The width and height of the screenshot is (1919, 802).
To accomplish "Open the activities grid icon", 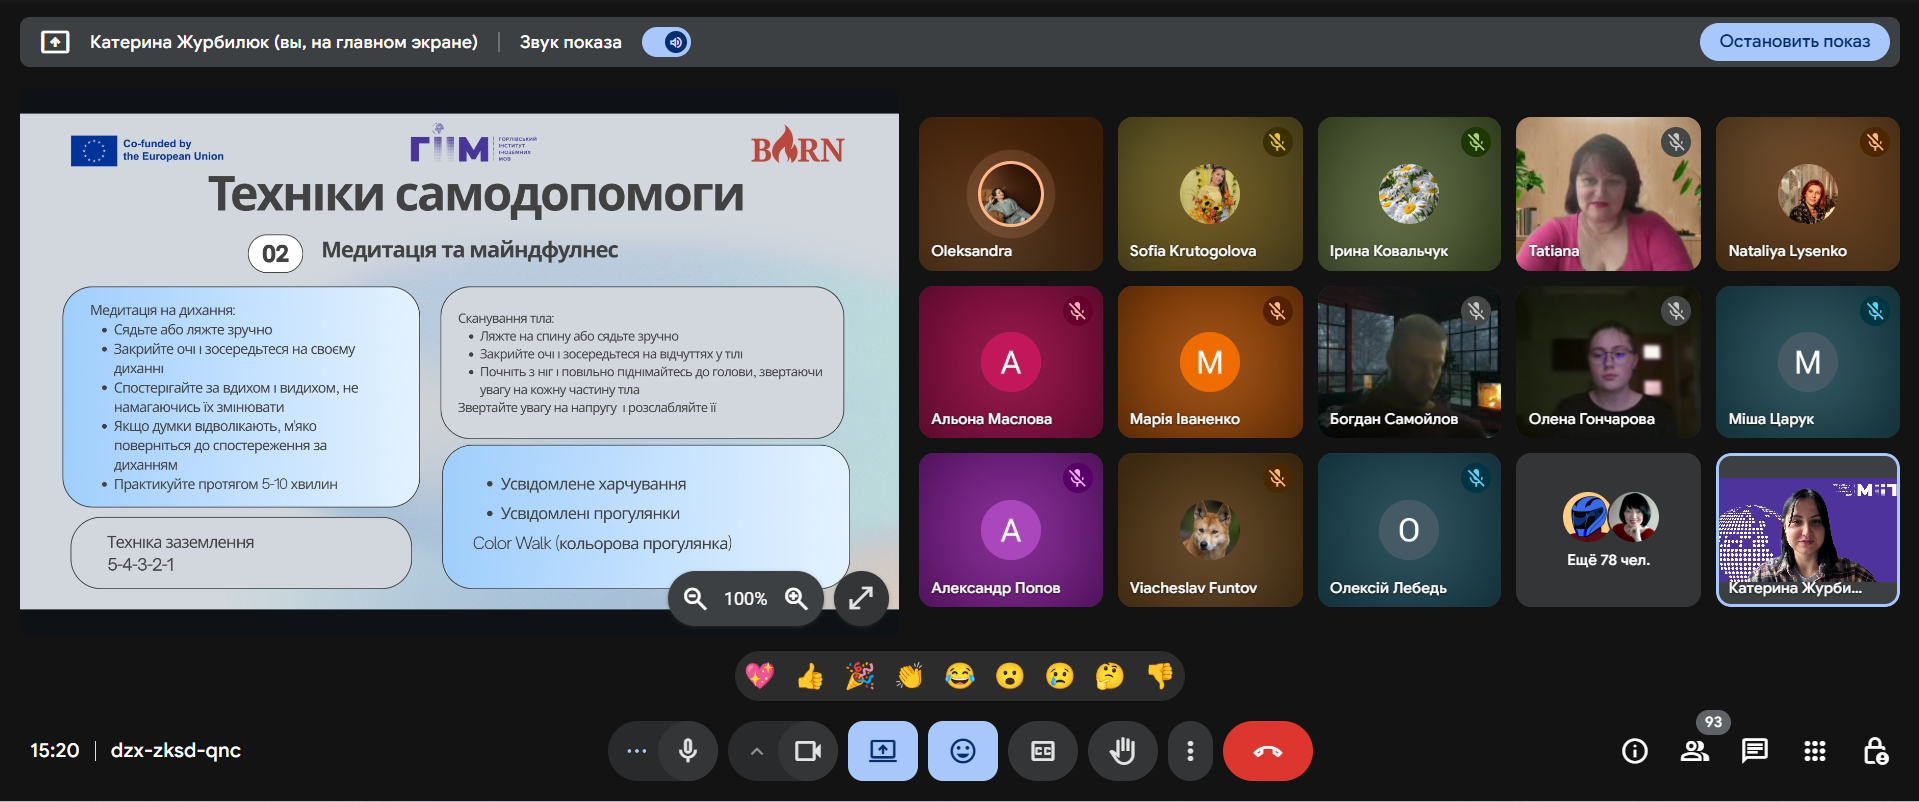I will pos(1814,751).
